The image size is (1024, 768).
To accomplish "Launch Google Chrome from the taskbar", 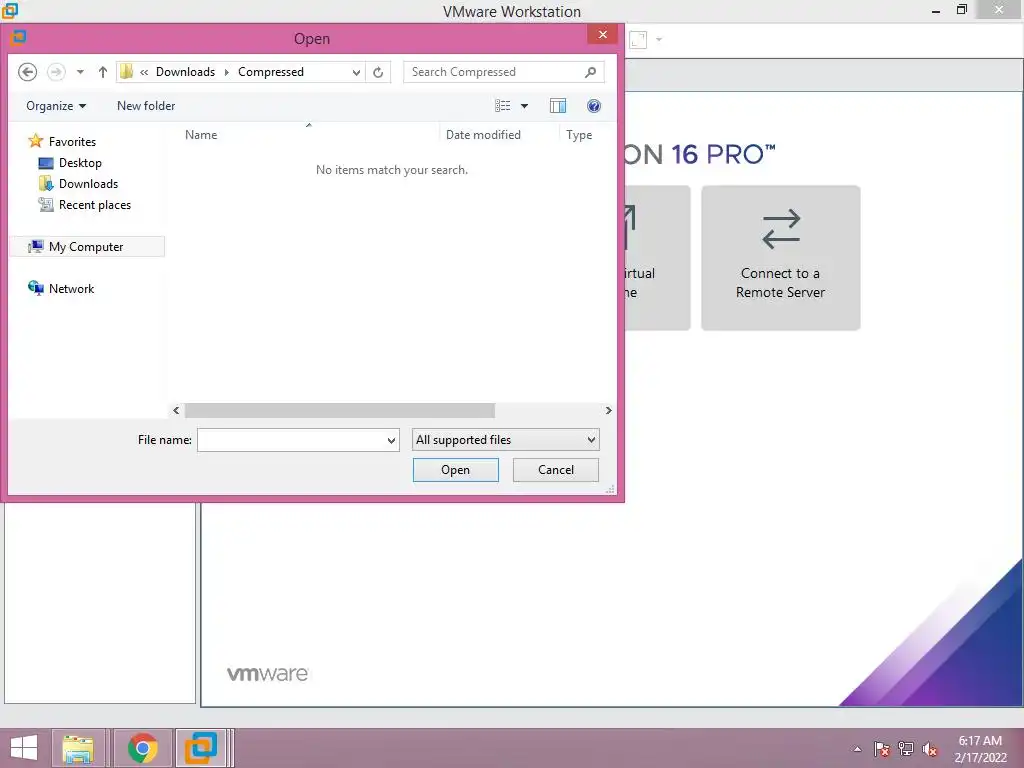I will pos(142,748).
